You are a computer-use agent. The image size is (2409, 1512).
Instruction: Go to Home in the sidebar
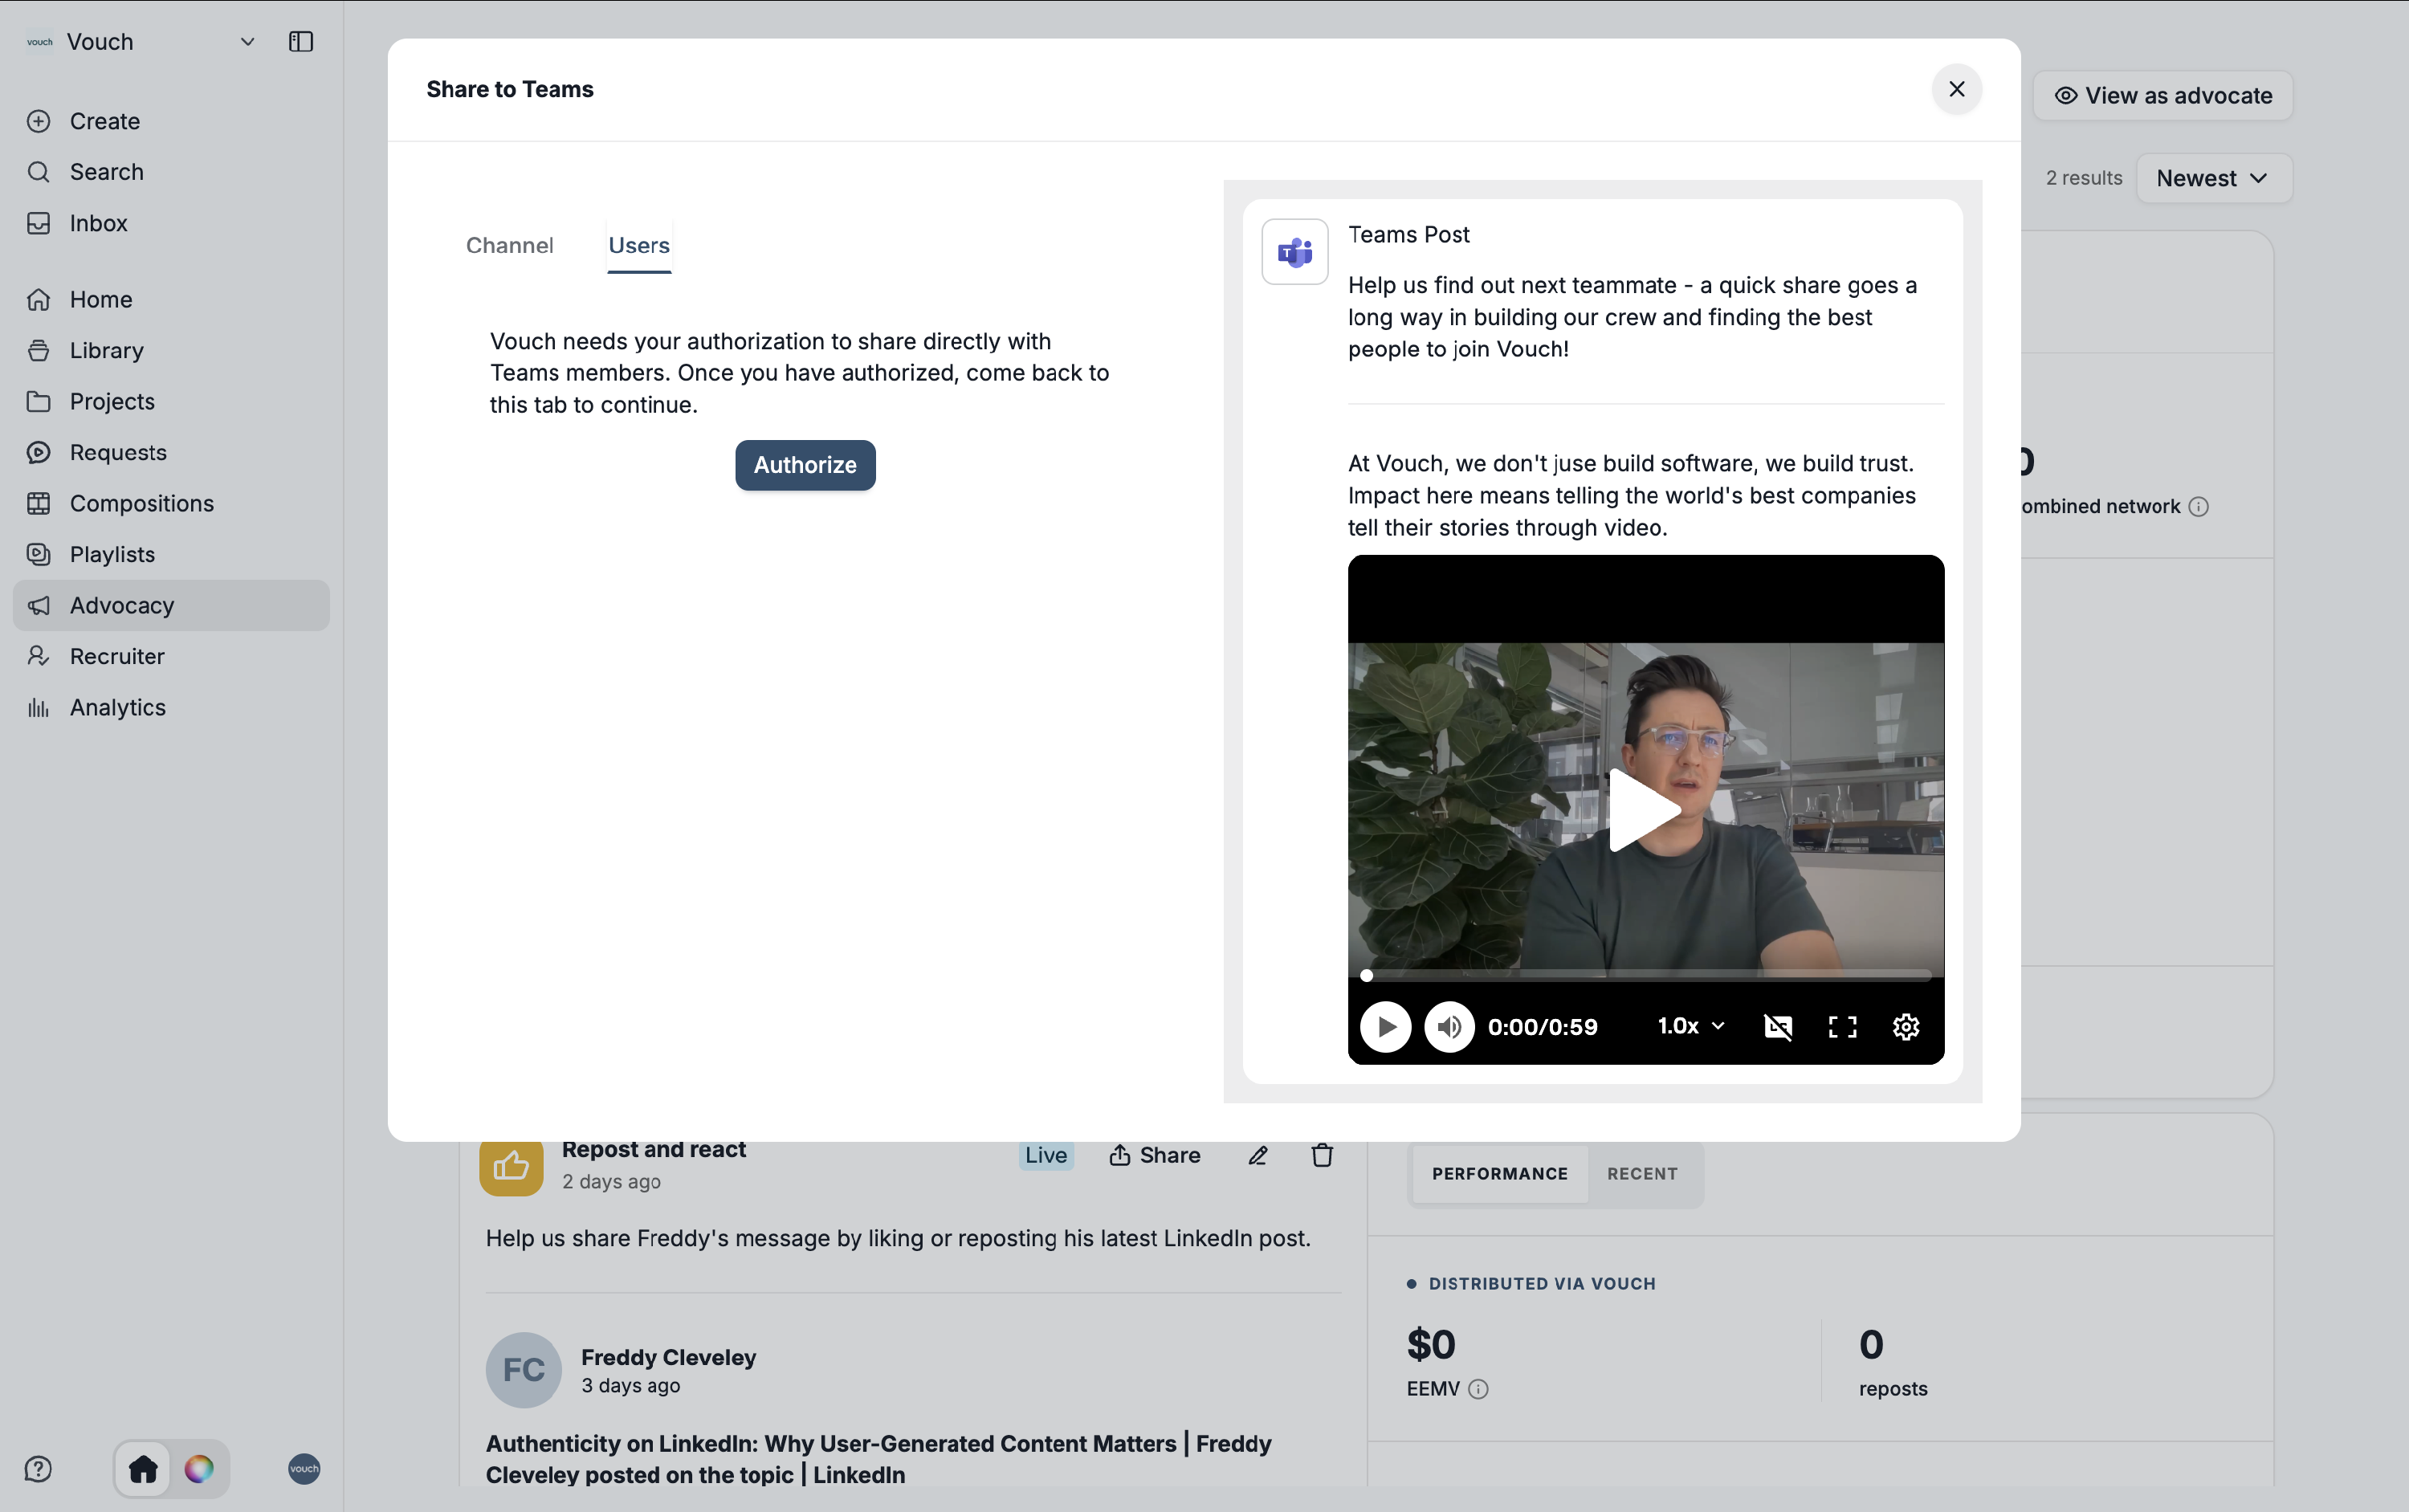[x=171, y=299]
